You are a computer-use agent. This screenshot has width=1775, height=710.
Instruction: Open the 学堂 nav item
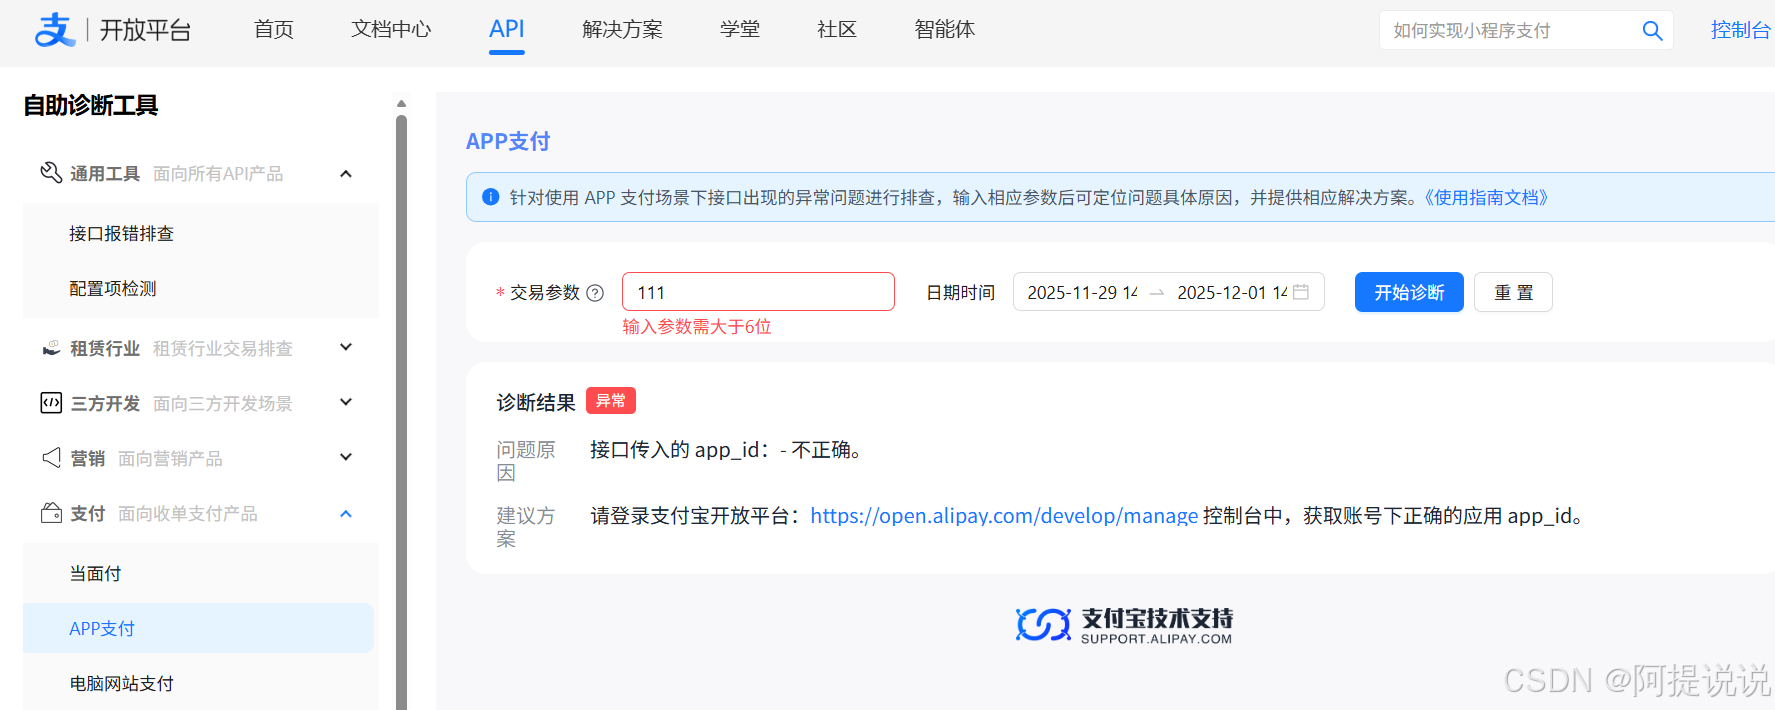tap(740, 30)
